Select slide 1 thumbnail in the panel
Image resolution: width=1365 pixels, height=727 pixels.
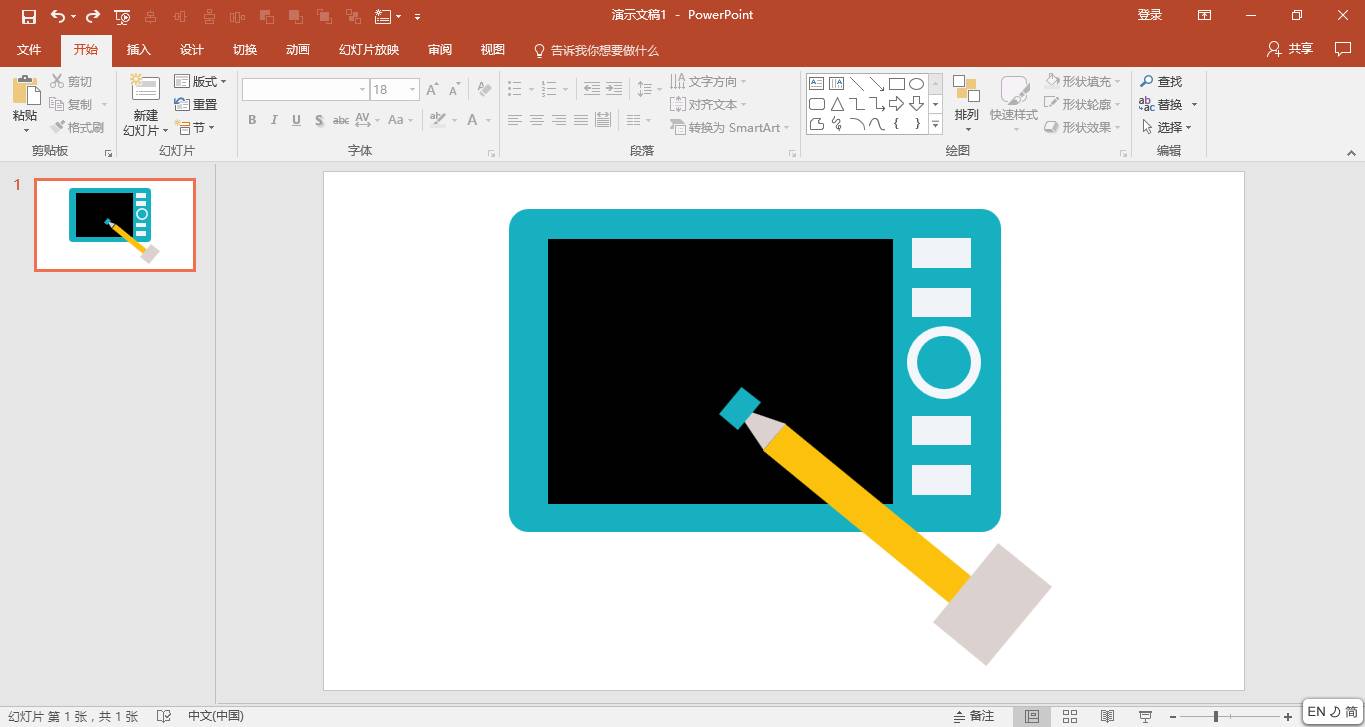tap(115, 225)
